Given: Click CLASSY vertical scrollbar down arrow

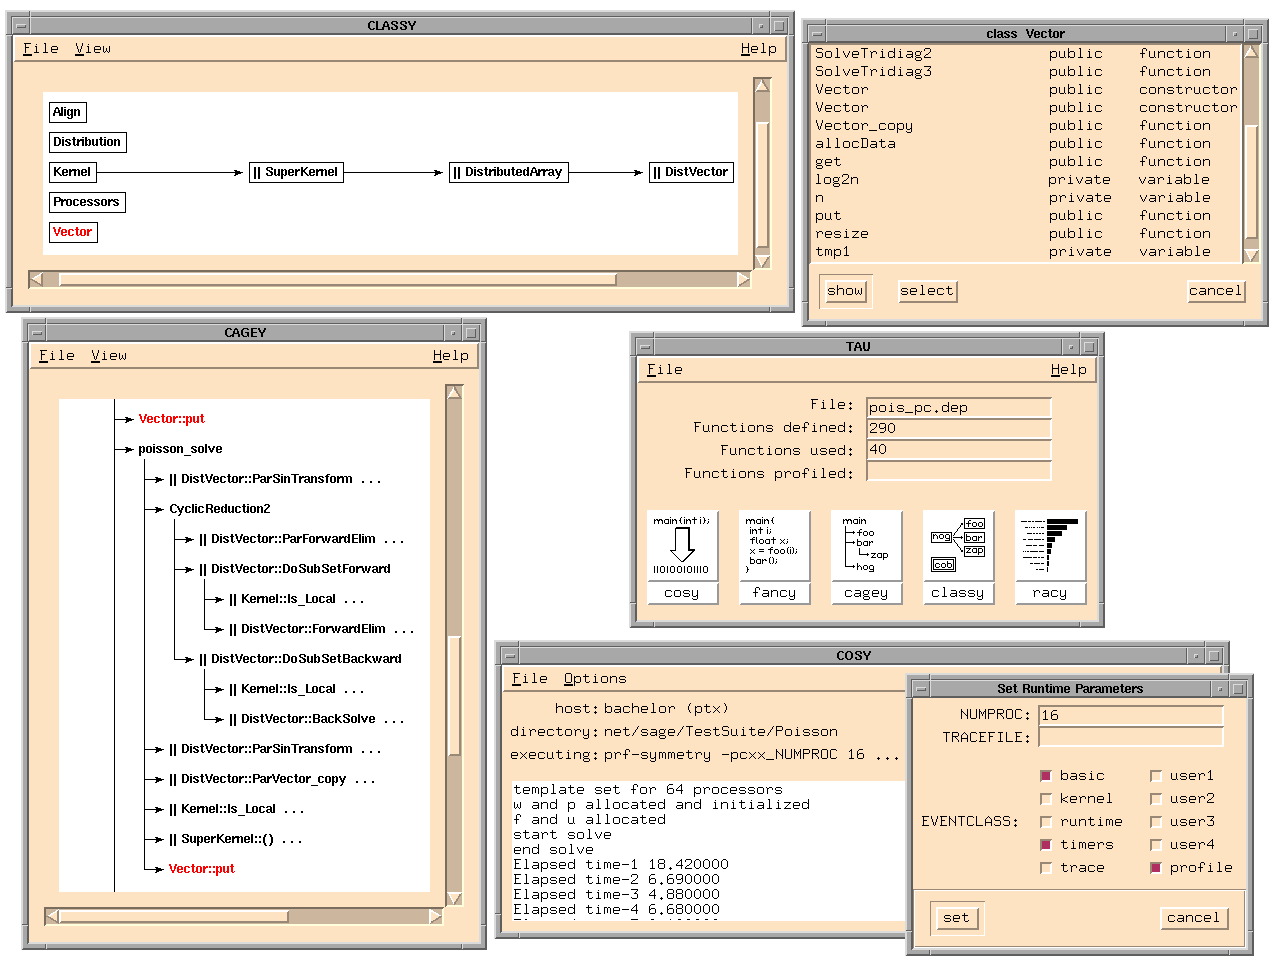Looking at the screenshot, I should [x=762, y=261].
